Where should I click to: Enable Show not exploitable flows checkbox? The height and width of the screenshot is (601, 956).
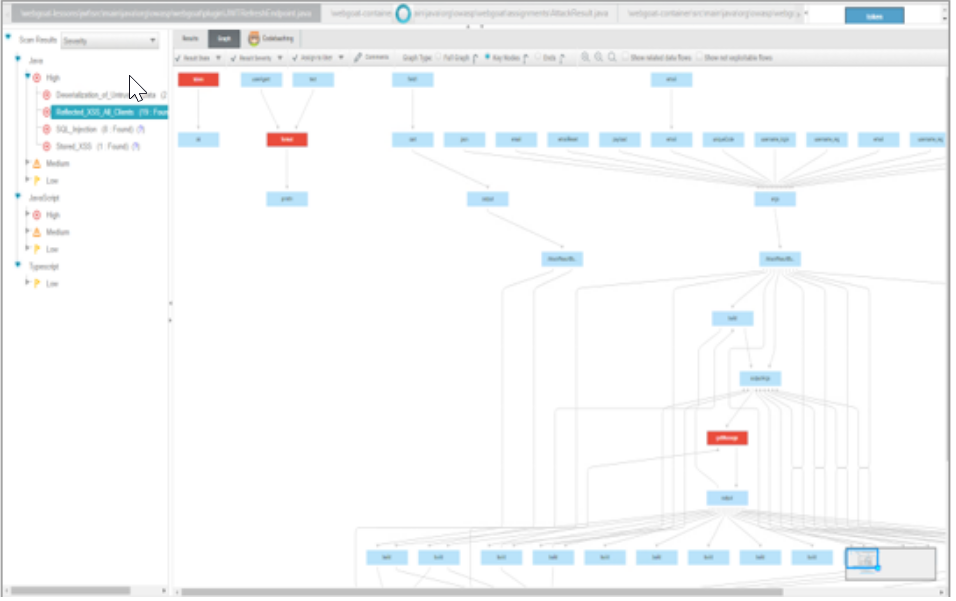click(699, 58)
